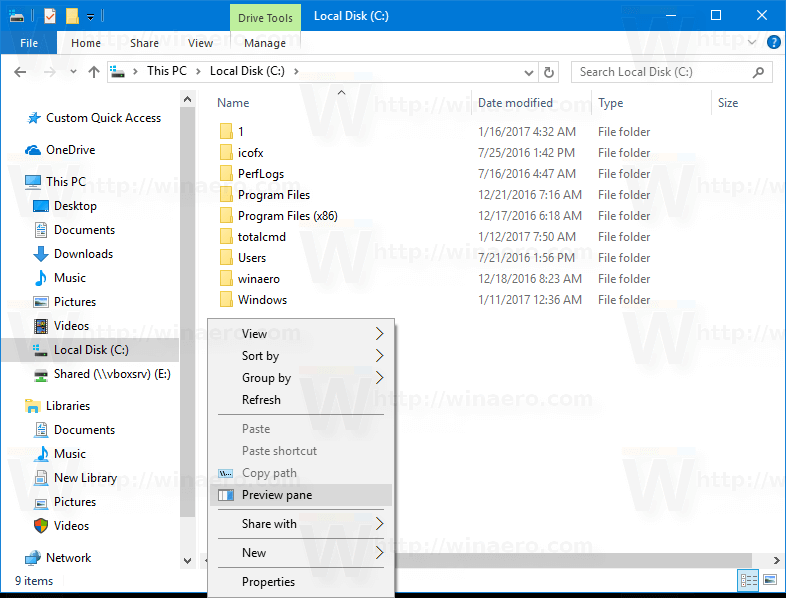The width and height of the screenshot is (786, 598).
Task: Click navigation pane scrollbar down arrow
Action: [x=187, y=561]
